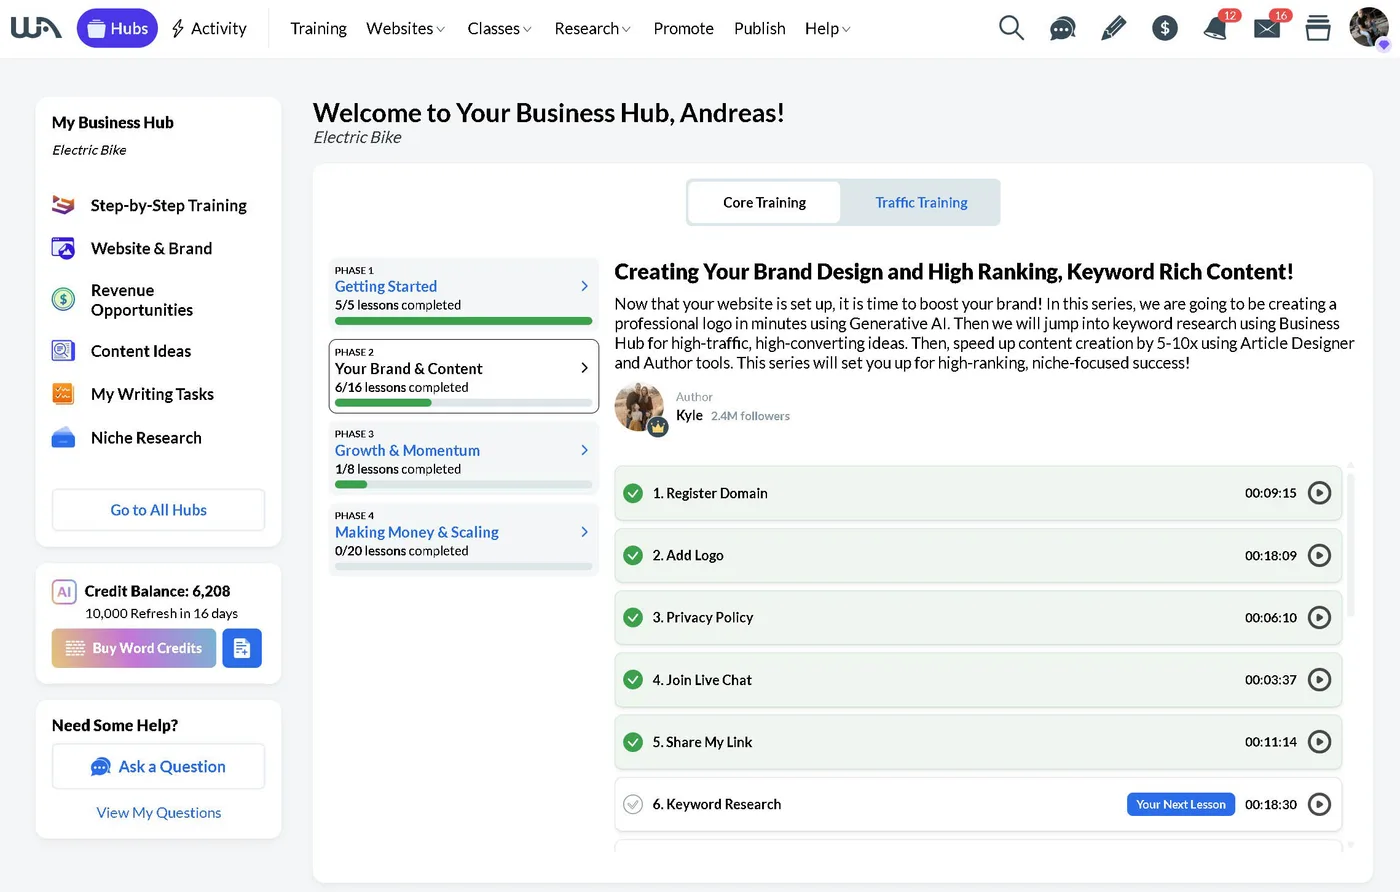Click the AI credit balance icon

tap(64, 592)
